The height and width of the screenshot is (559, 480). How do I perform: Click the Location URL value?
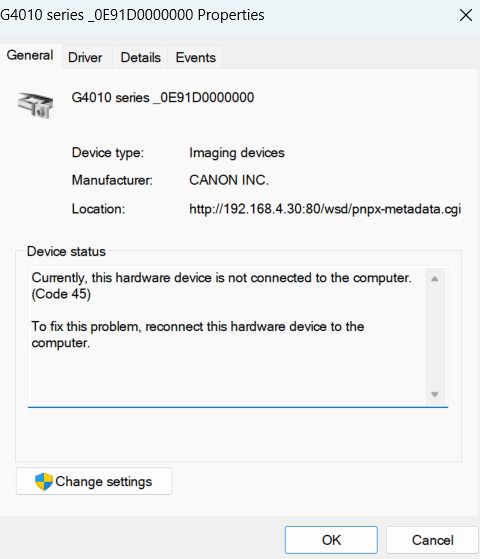click(x=325, y=209)
